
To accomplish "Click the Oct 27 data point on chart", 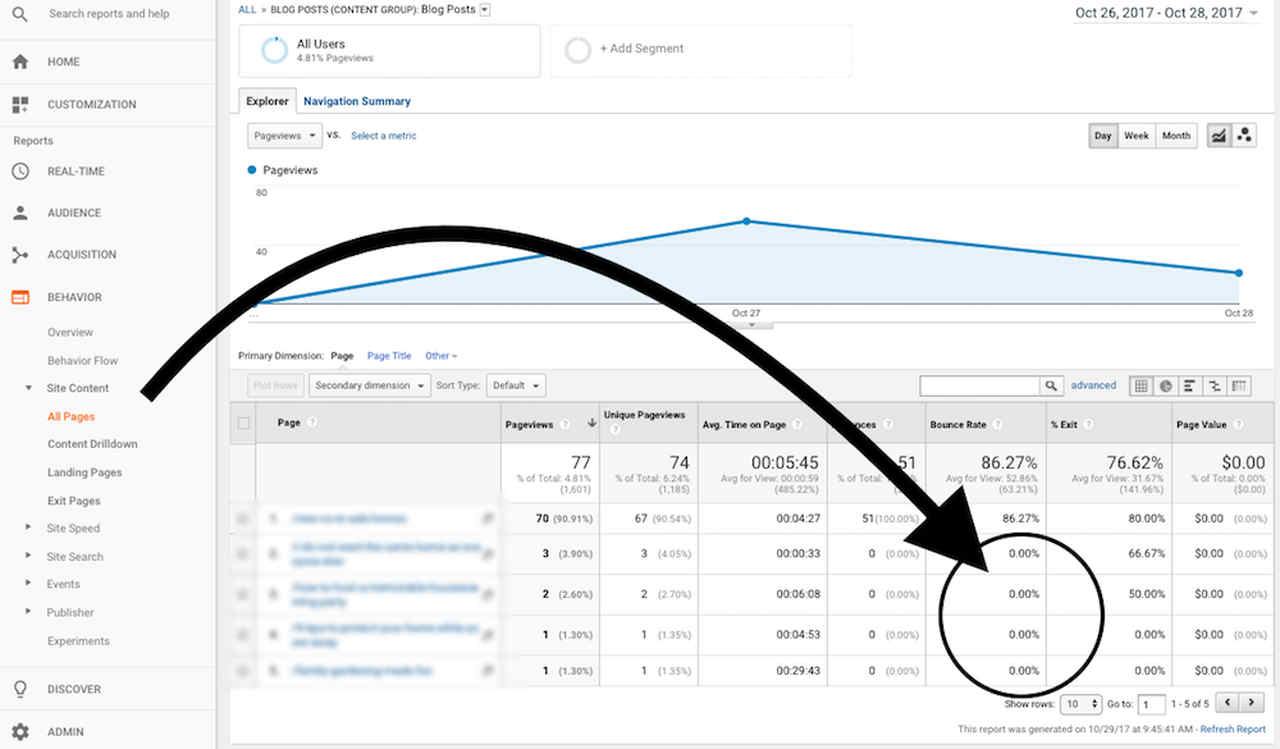I will point(746,221).
